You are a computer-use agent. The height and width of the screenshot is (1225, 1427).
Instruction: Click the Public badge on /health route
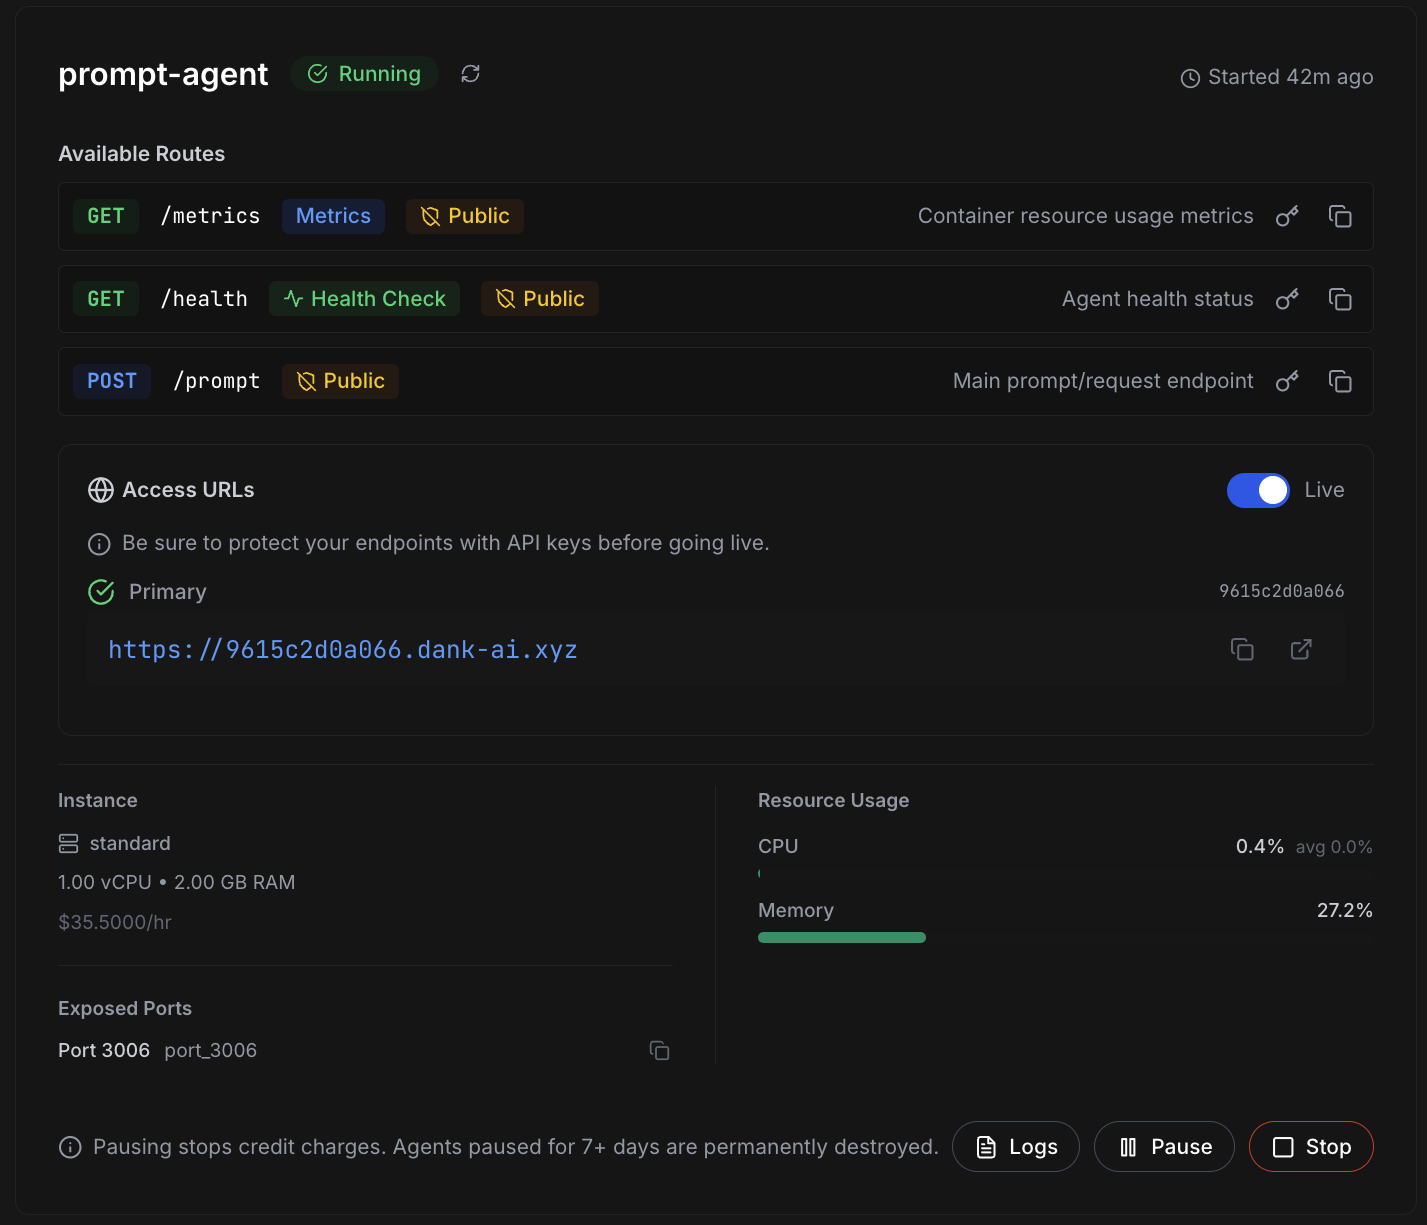click(x=539, y=298)
